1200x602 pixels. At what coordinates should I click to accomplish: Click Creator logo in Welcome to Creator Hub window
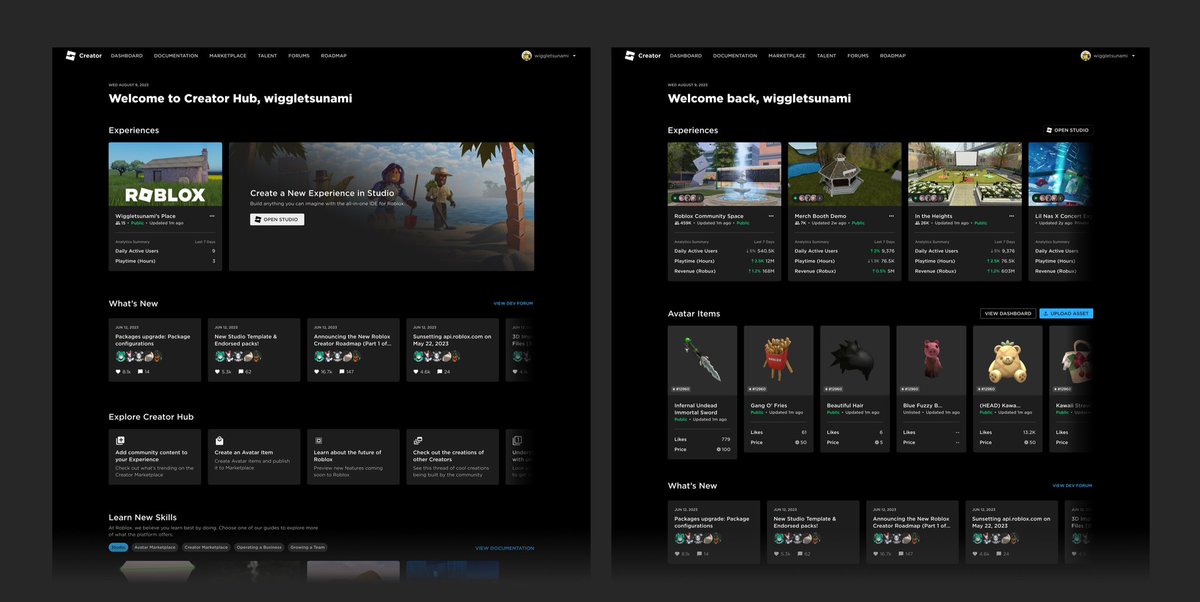point(84,56)
